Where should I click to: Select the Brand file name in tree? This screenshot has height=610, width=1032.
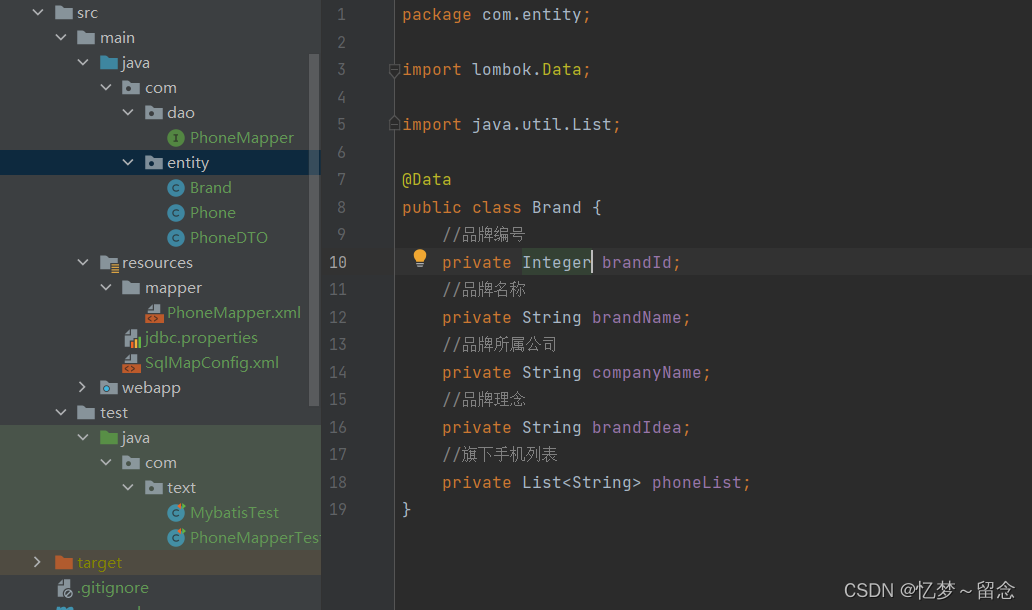tap(211, 188)
